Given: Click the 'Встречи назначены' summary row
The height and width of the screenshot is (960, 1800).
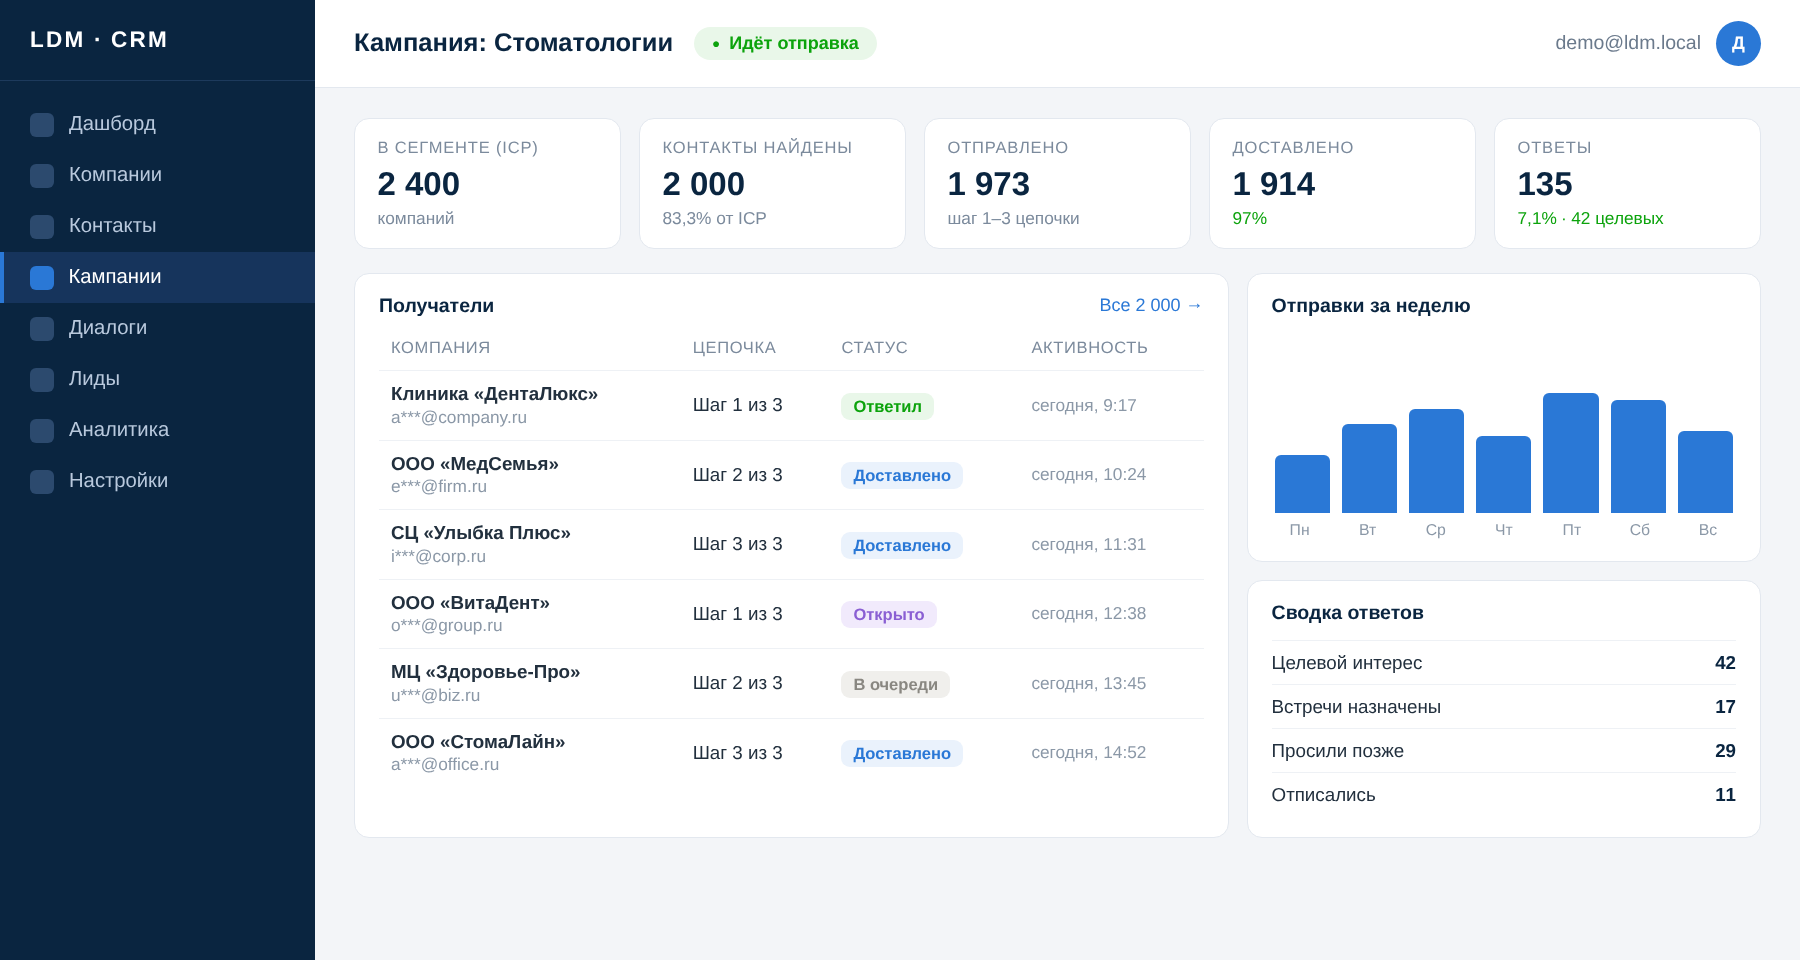Looking at the screenshot, I should 1503,707.
